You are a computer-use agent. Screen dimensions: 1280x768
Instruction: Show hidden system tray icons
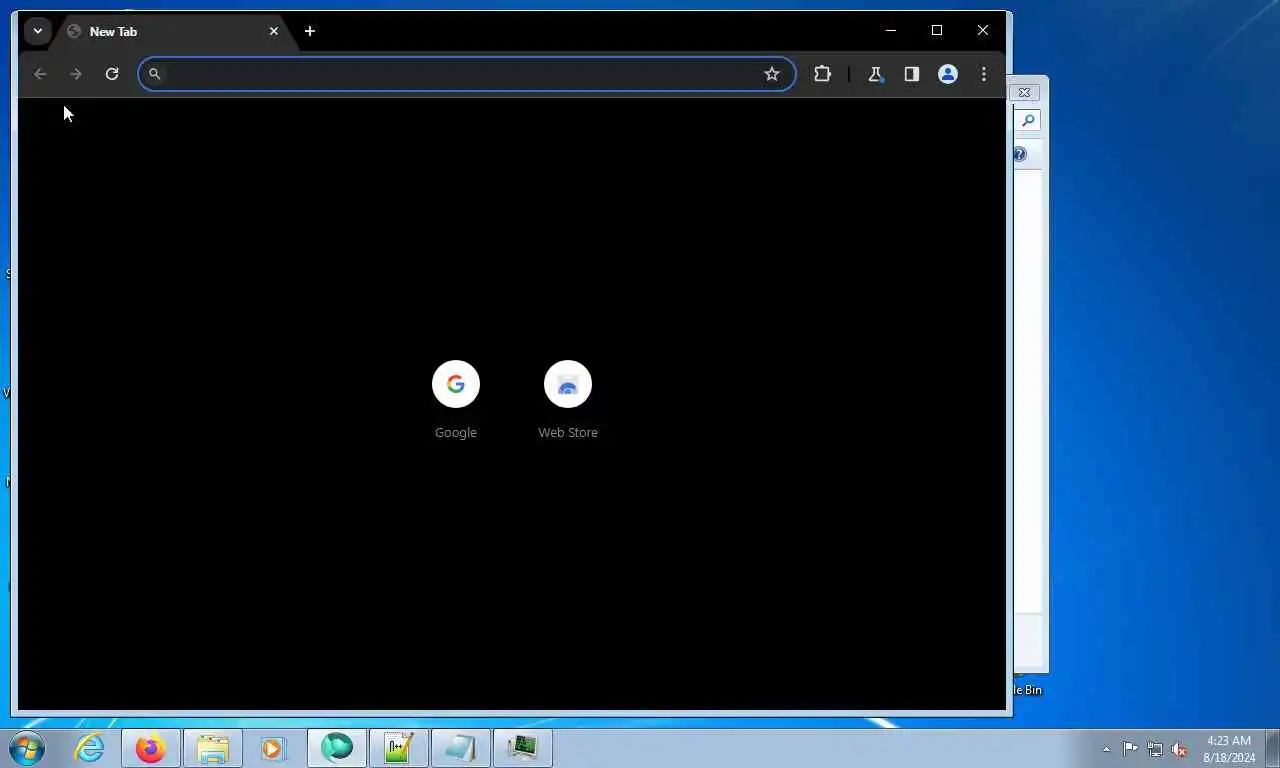coord(1106,749)
